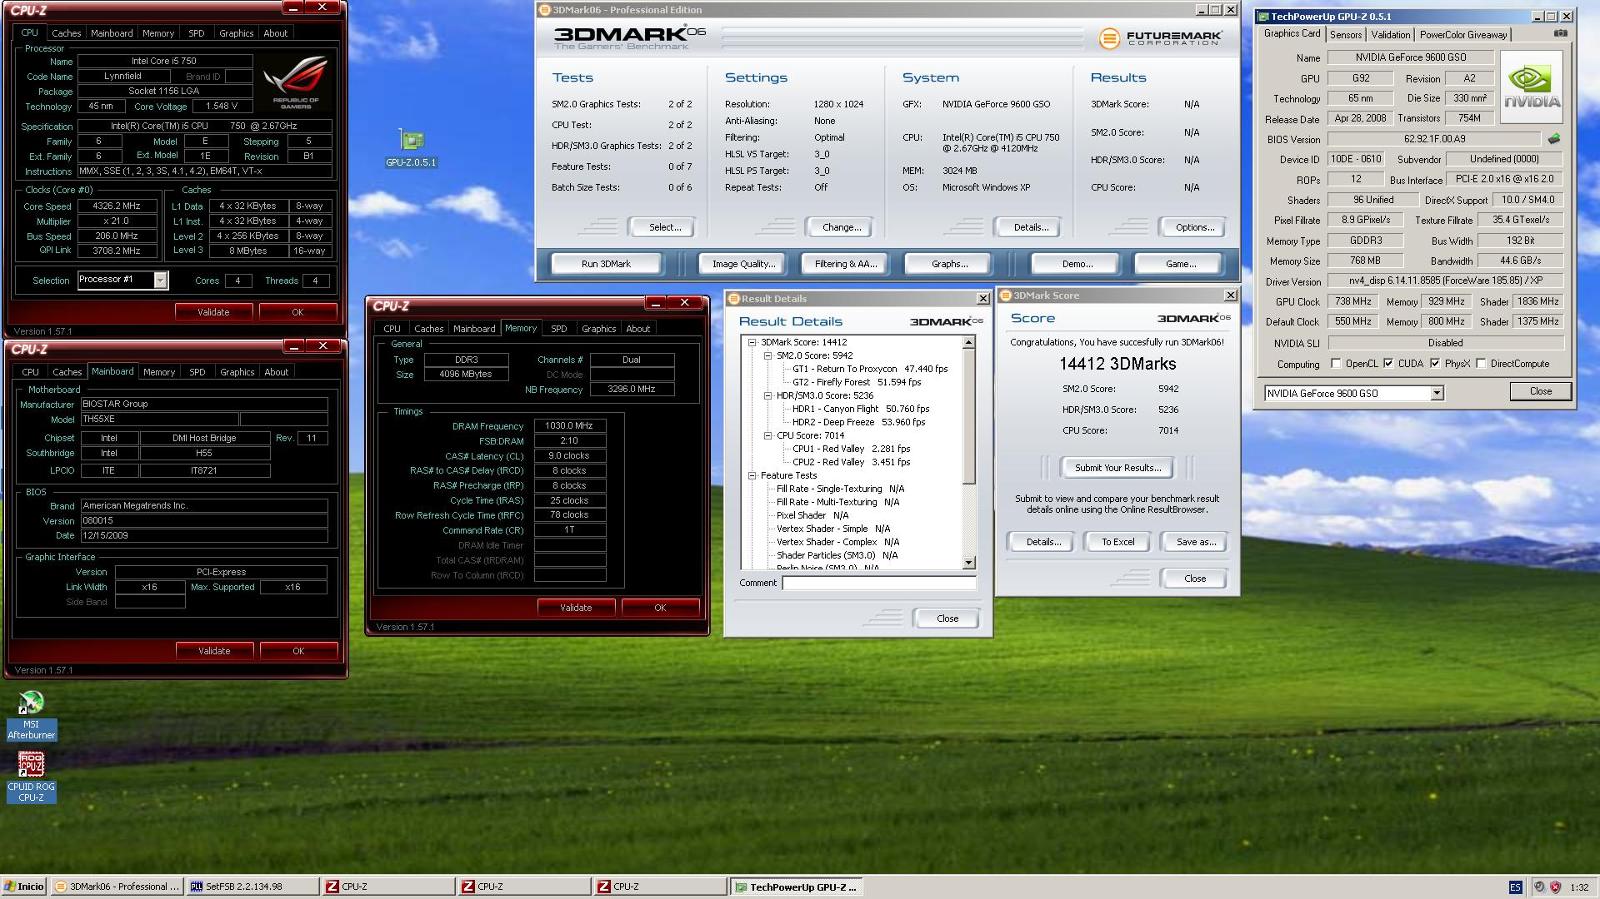Click the BIOS save chip icon in GPU-Z

[1554, 139]
